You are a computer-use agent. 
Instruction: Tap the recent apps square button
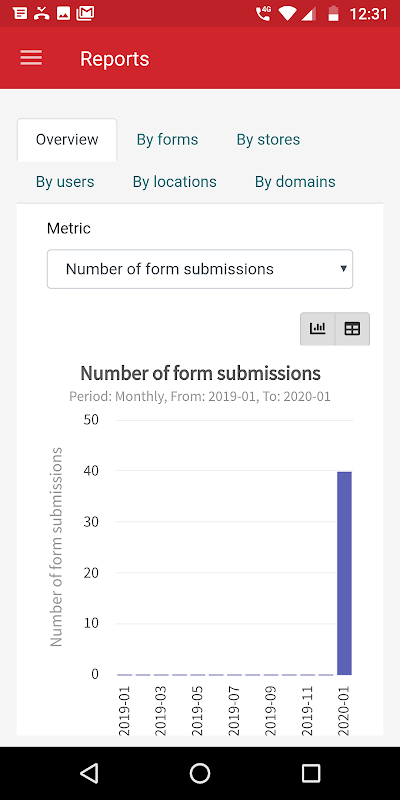pyautogui.click(x=311, y=773)
